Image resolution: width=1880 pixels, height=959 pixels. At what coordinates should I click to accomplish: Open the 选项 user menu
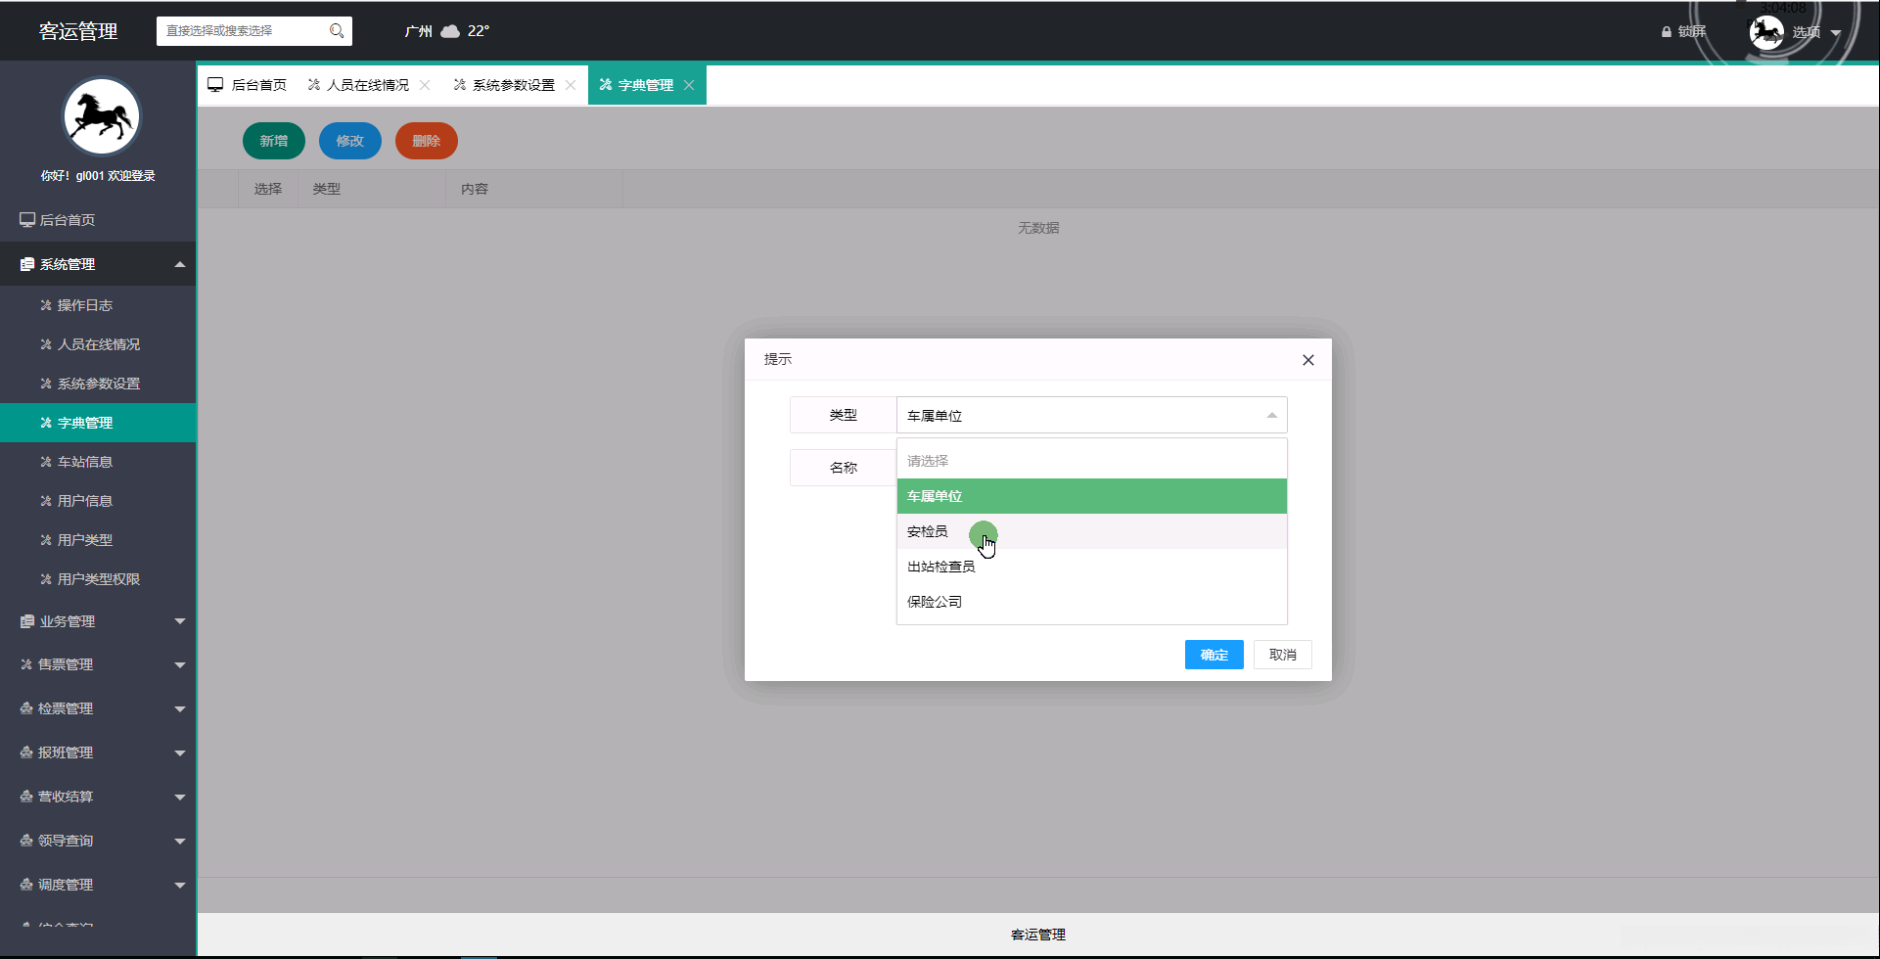click(x=1815, y=32)
